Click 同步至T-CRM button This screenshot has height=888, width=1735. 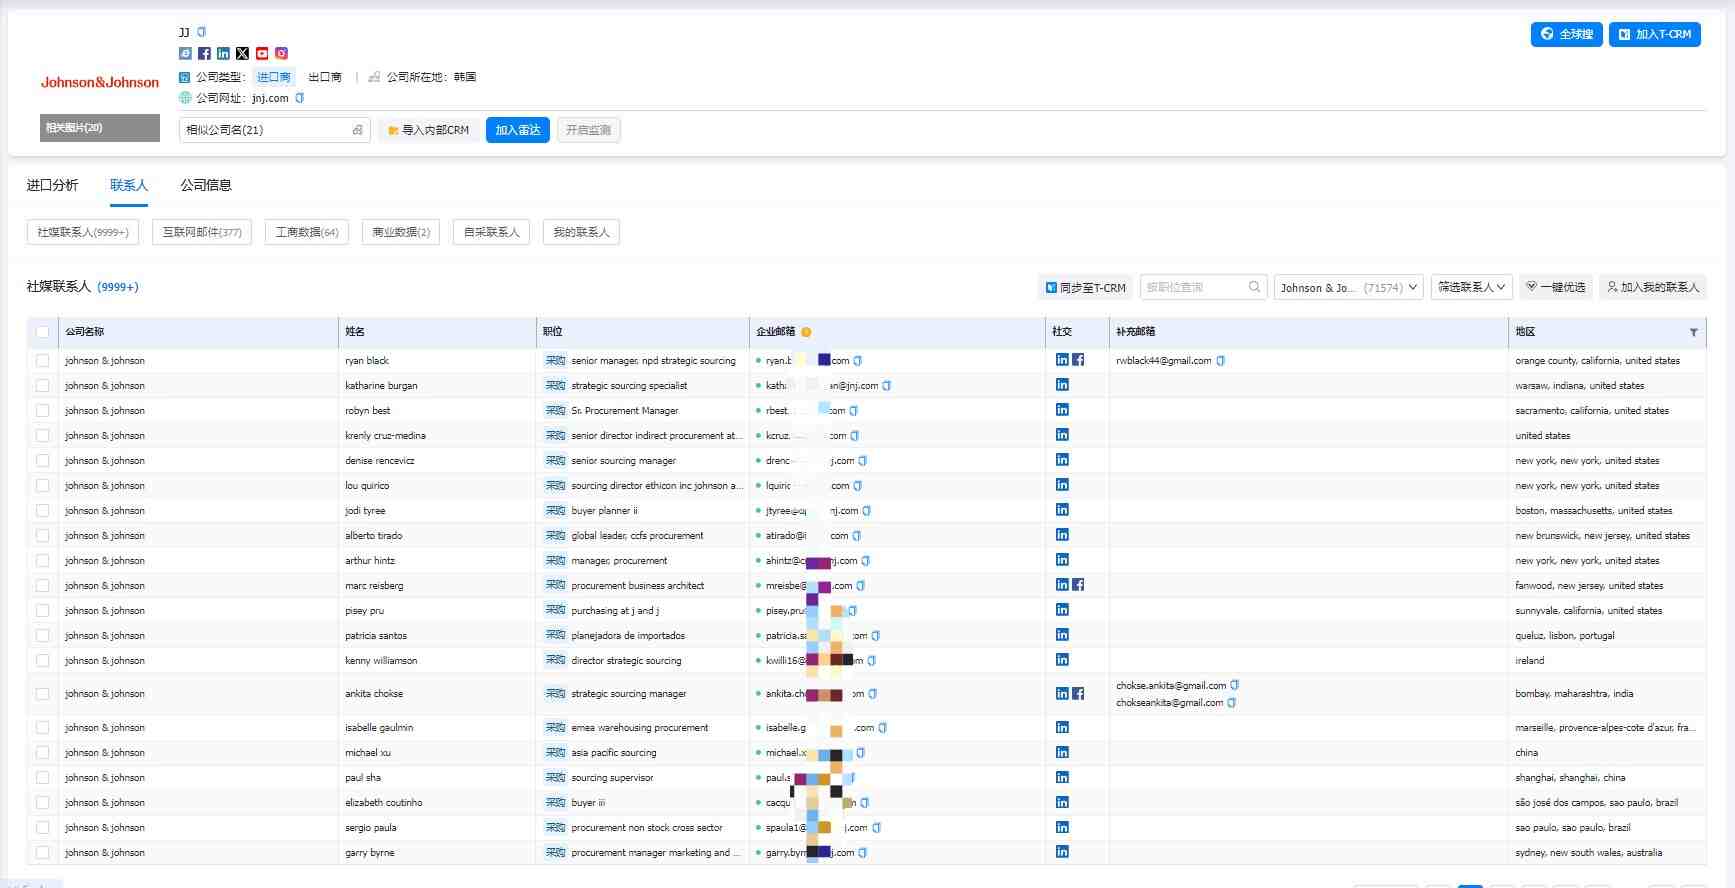pos(1085,287)
